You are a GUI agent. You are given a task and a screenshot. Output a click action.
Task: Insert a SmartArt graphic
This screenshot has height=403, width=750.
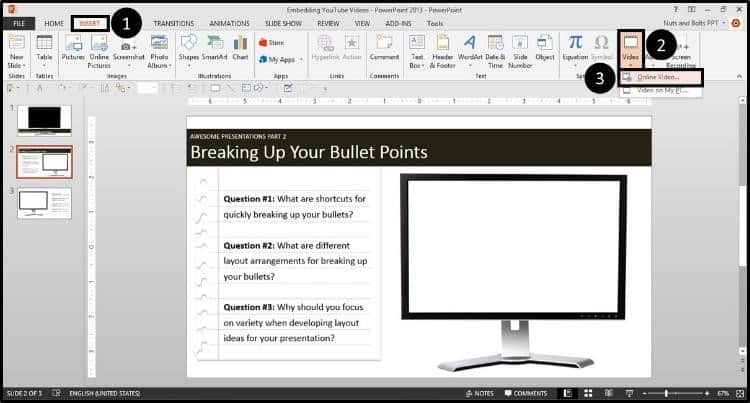[214, 49]
